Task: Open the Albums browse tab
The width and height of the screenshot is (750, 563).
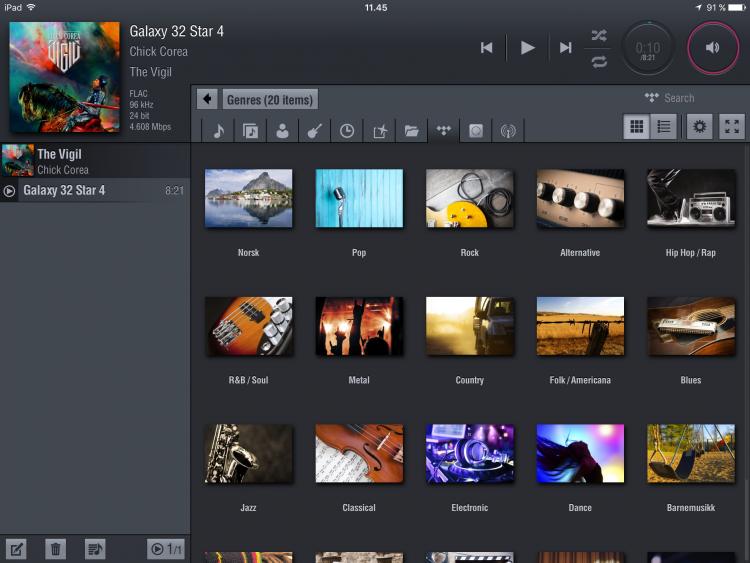Action: coord(250,131)
